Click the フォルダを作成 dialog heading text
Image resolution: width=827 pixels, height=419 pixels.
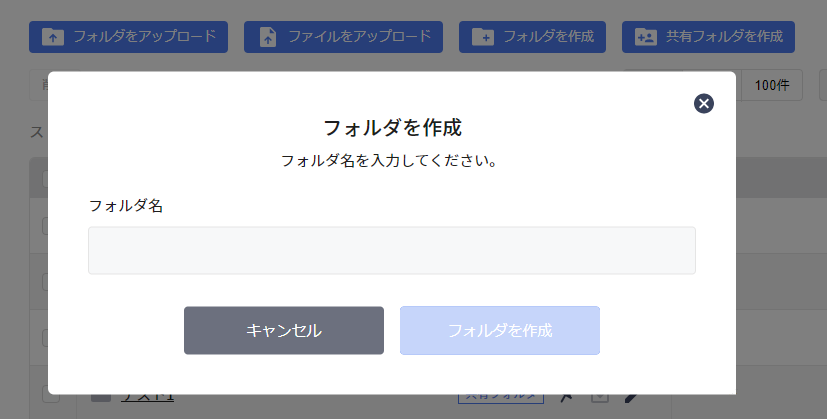pos(392,128)
